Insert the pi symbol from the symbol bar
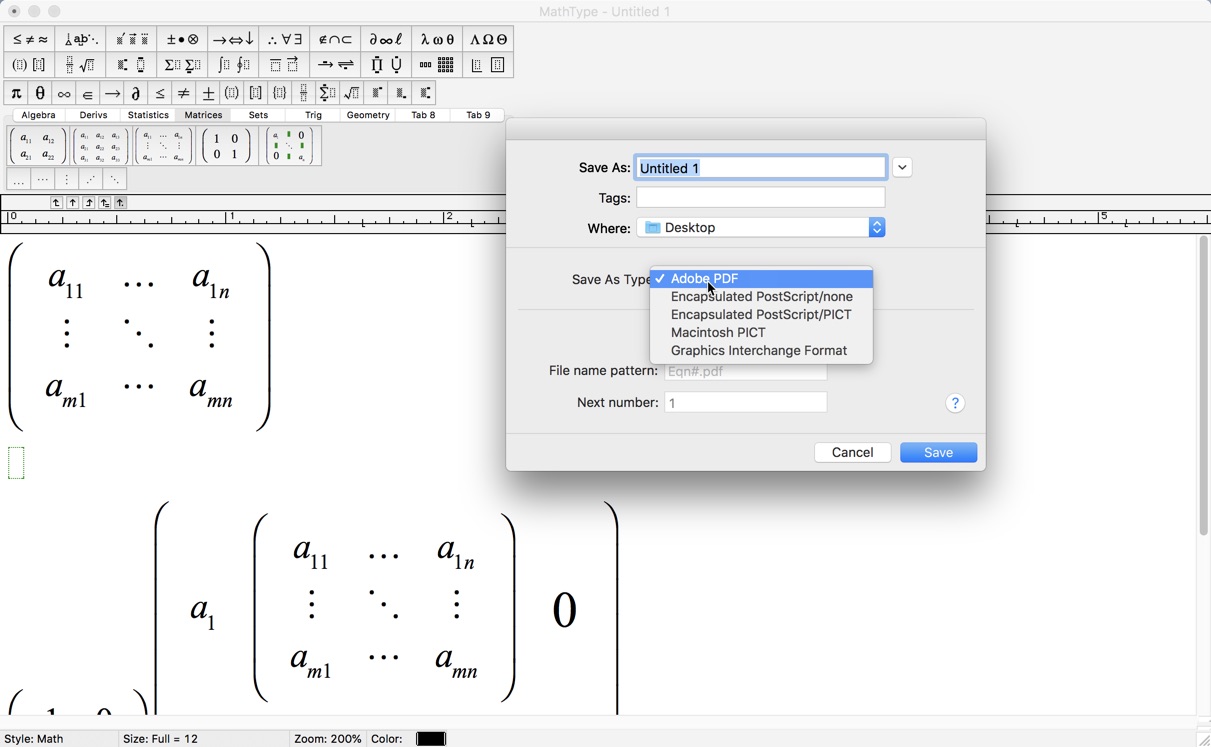 15,92
